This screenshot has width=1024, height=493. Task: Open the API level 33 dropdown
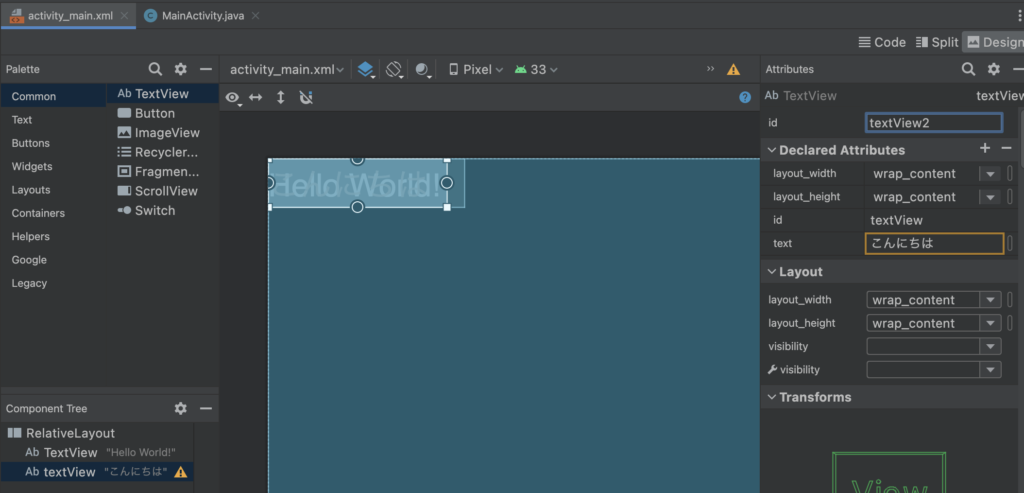click(x=536, y=69)
